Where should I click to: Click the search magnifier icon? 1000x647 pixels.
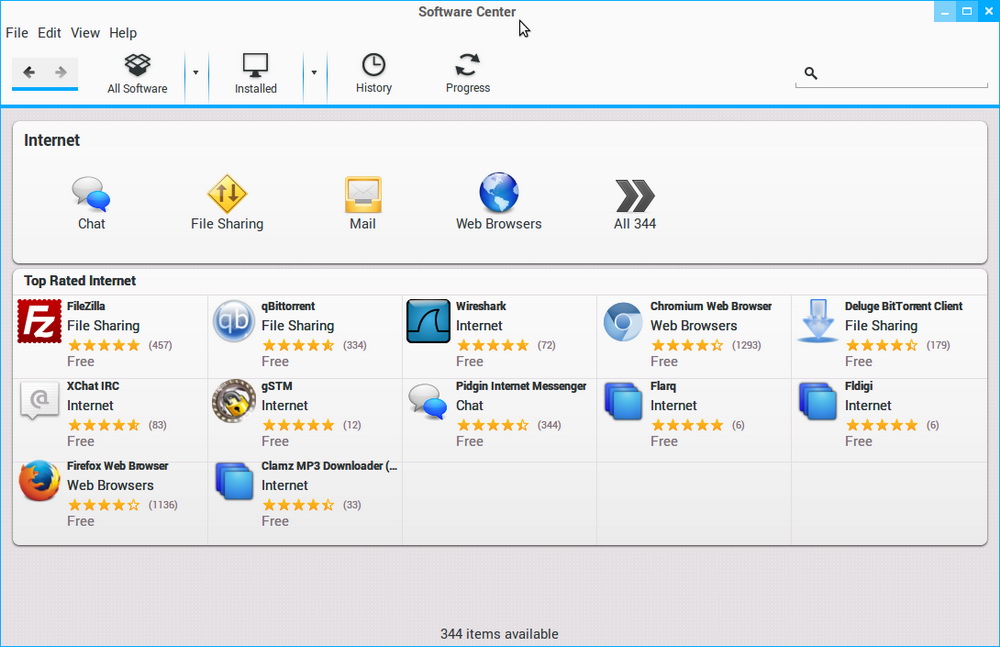pos(811,73)
